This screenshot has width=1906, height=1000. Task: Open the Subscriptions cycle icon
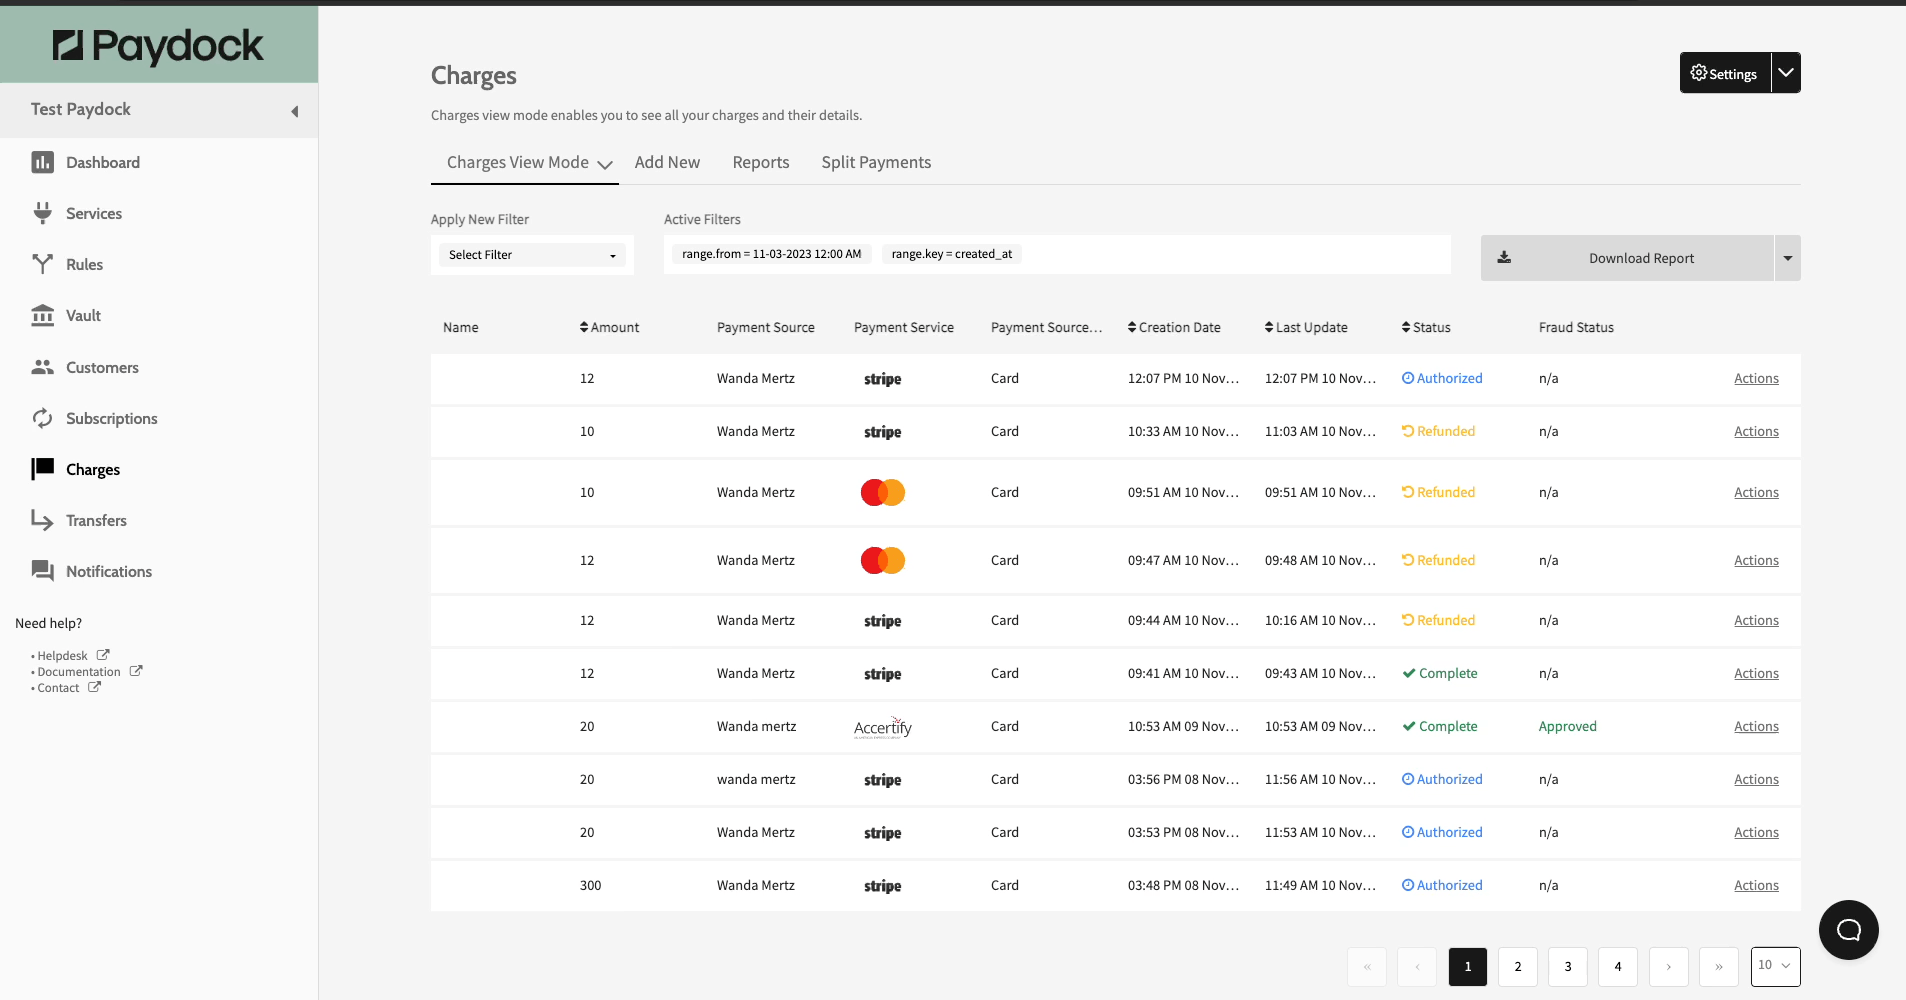click(42, 418)
